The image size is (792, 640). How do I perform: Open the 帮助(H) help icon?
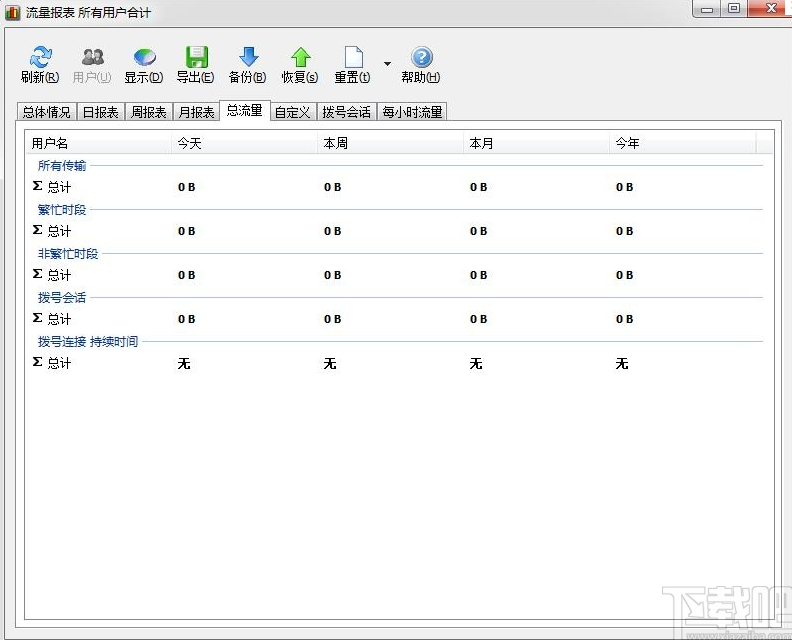[x=421, y=57]
